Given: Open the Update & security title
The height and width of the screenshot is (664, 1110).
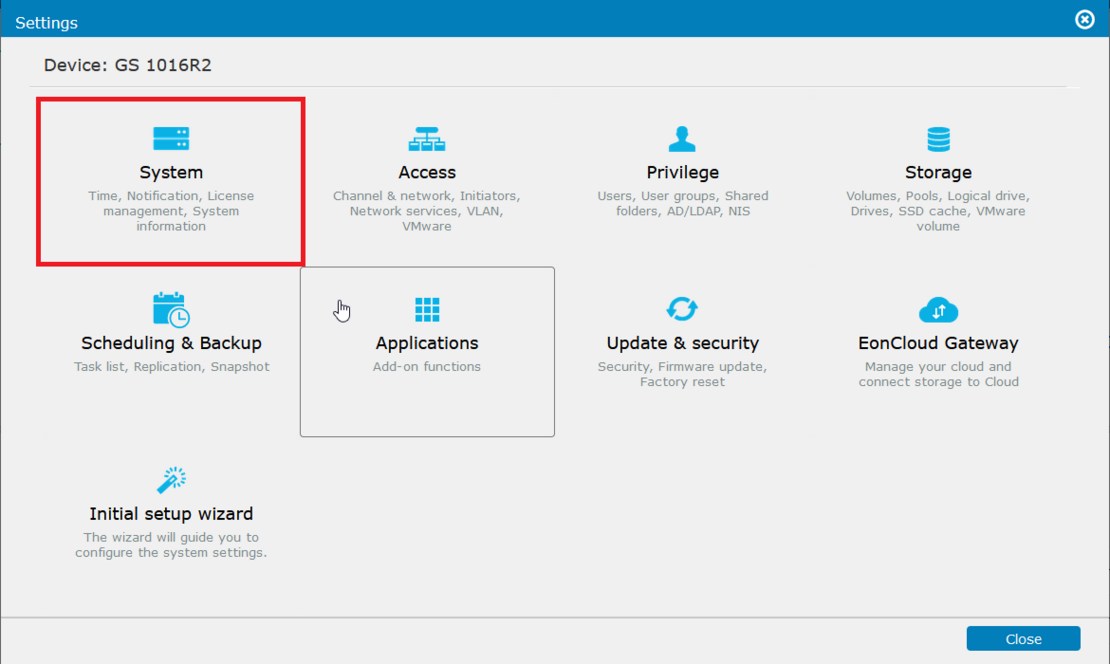Looking at the screenshot, I should point(682,343).
